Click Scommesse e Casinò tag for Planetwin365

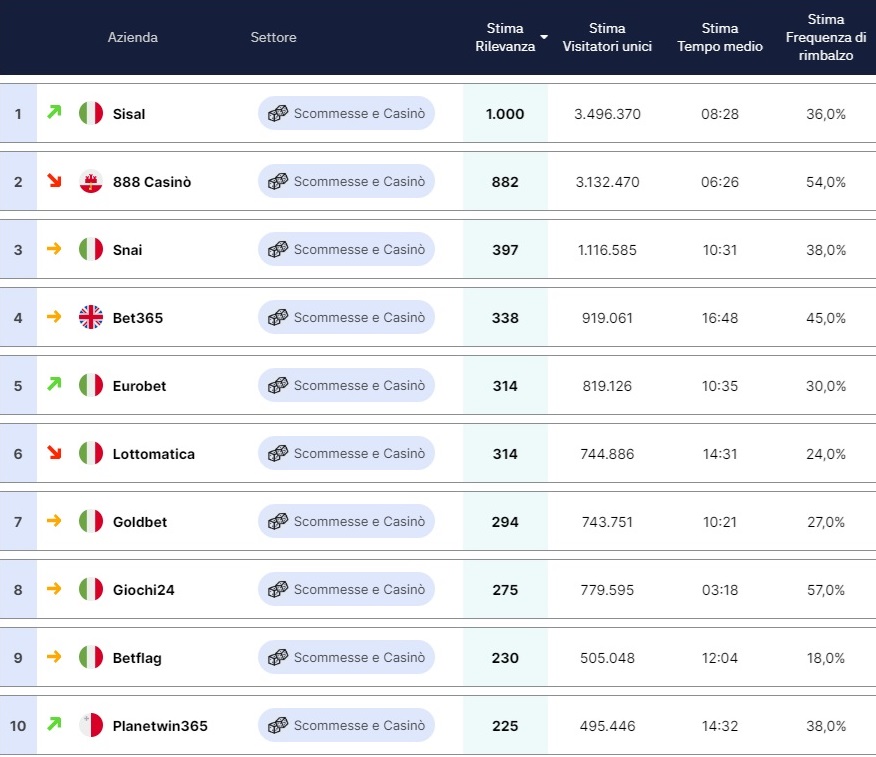[347, 726]
